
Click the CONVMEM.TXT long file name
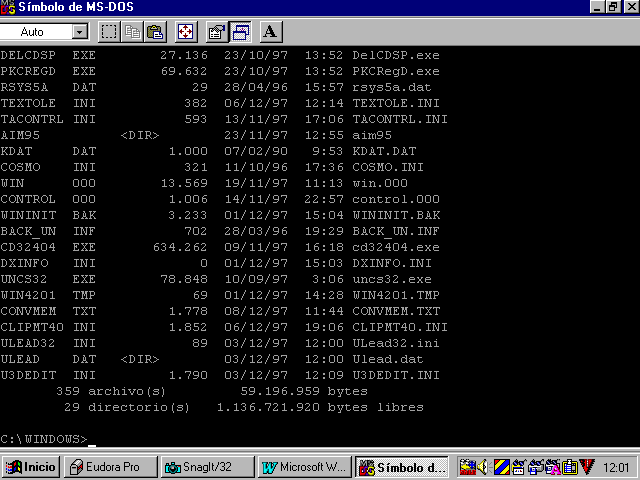point(396,311)
